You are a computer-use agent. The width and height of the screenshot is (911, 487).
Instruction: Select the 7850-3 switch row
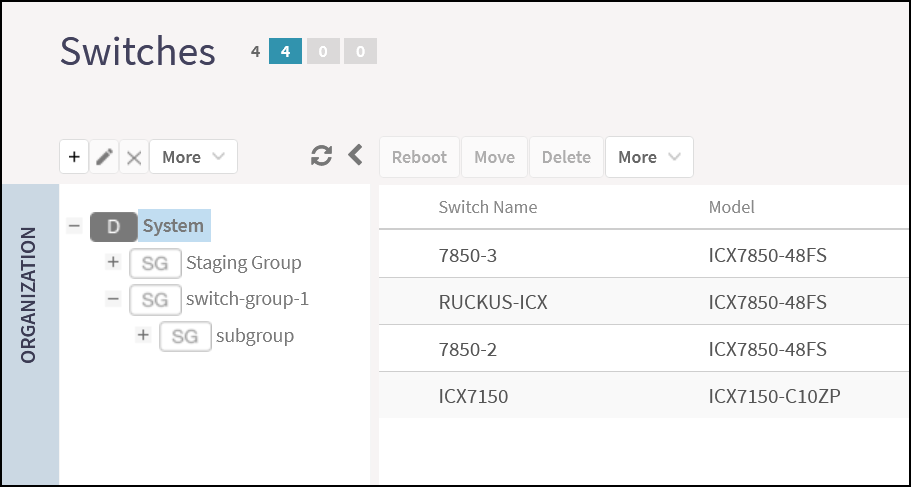[x=644, y=254]
